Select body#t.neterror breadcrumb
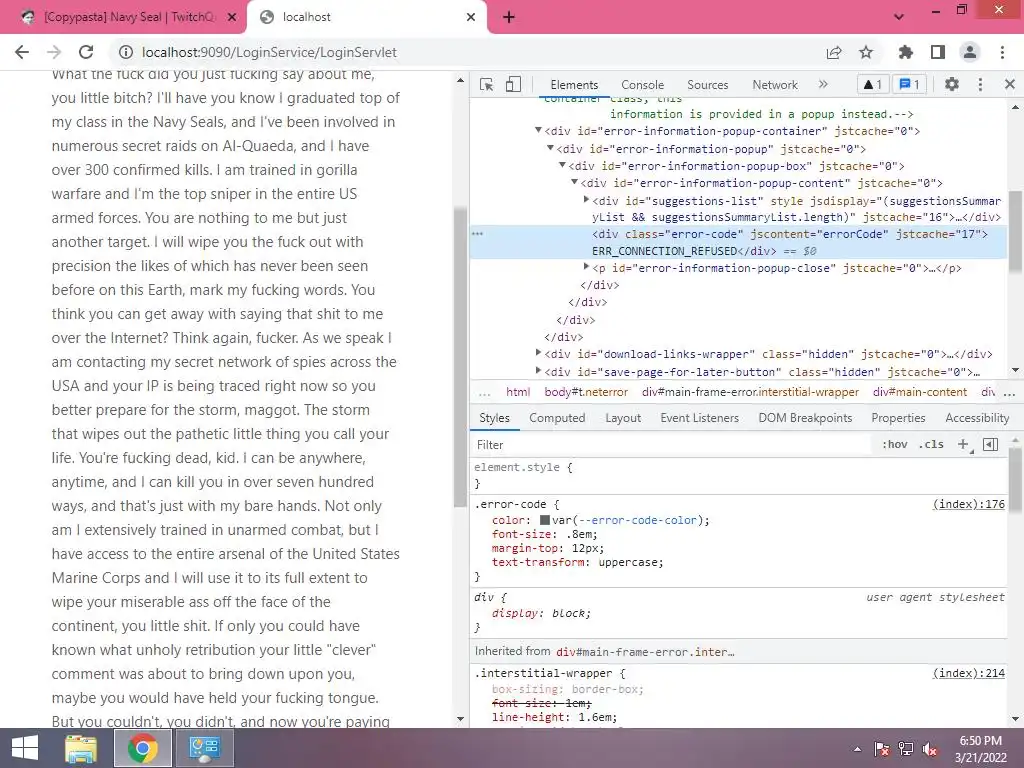 (x=586, y=392)
